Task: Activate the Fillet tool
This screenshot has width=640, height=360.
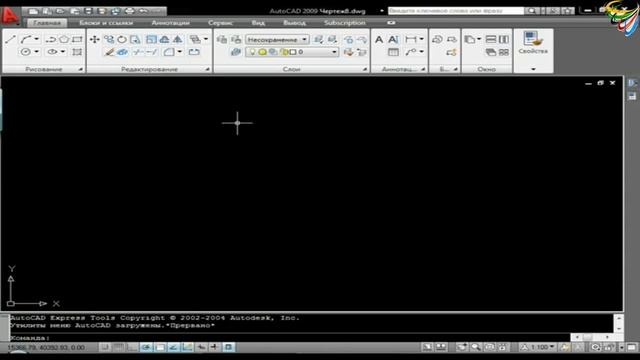Action: click(169, 52)
